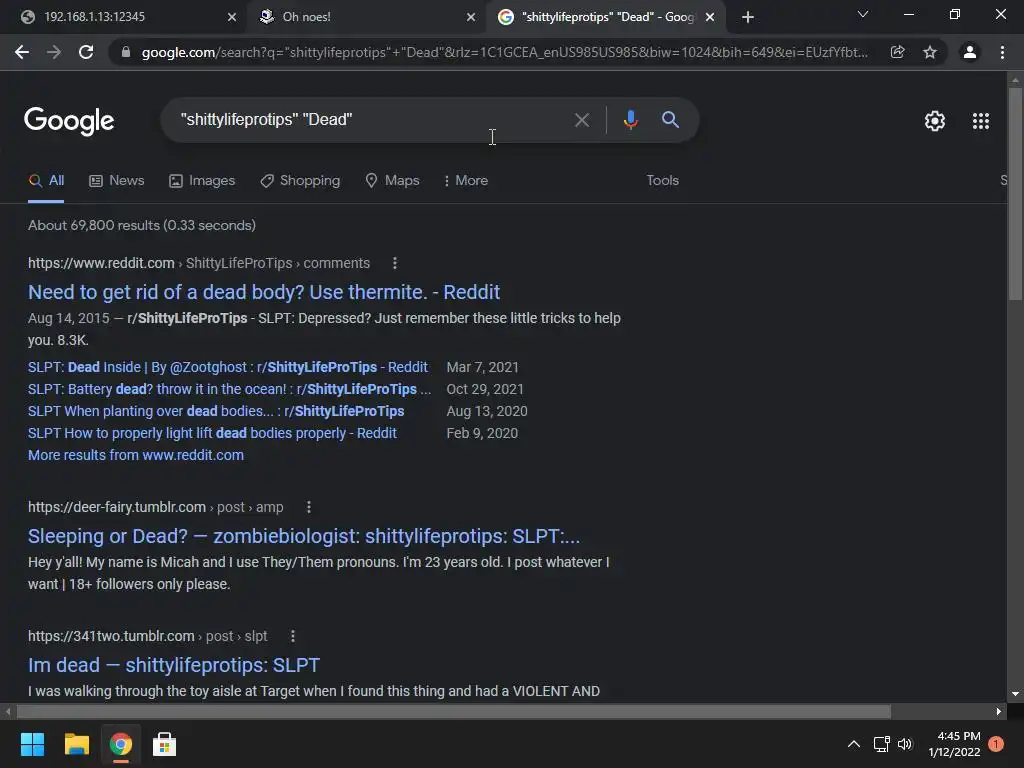
Task: Click the Google logo
Action: [69, 121]
